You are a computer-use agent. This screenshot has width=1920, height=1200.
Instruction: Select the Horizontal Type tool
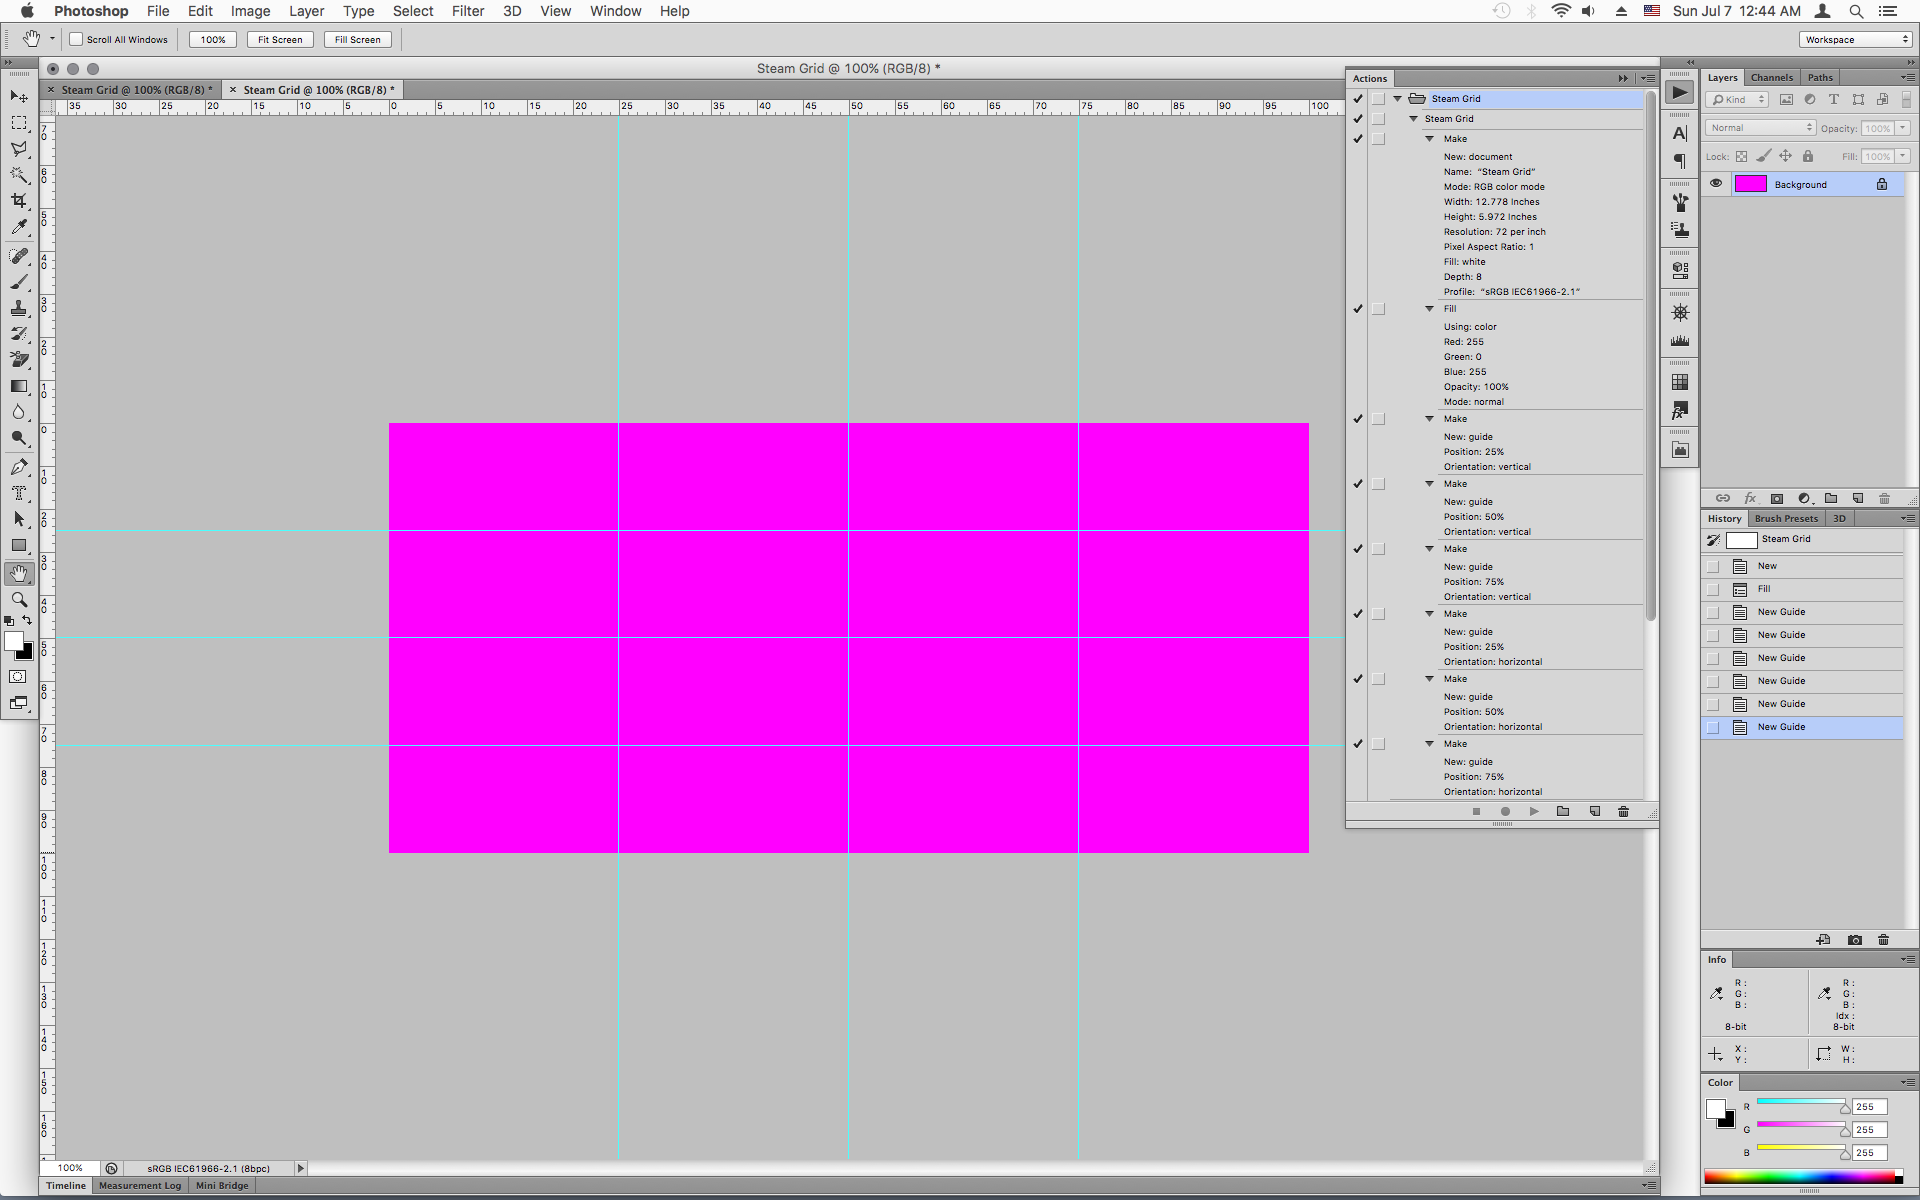pyautogui.click(x=19, y=493)
